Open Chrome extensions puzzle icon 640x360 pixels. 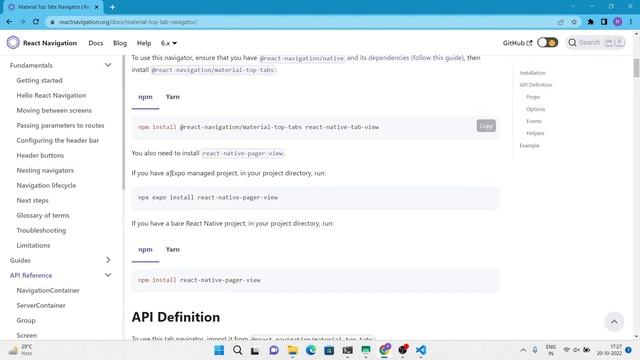pyautogui.click(x=590, y=22)
